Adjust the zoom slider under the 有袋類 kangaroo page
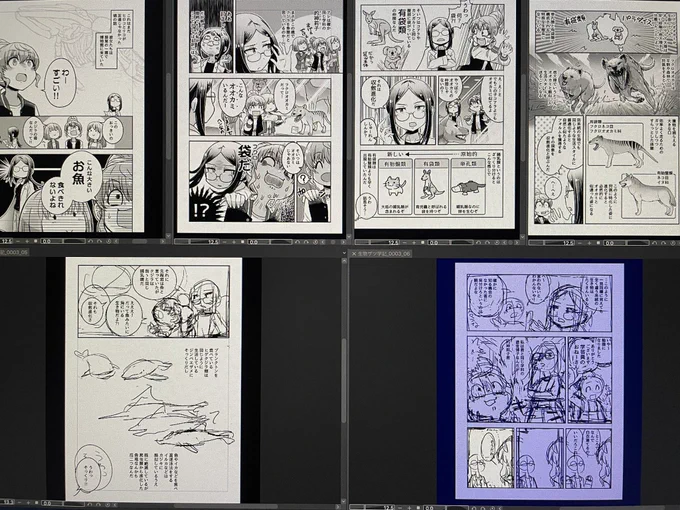 377,242
